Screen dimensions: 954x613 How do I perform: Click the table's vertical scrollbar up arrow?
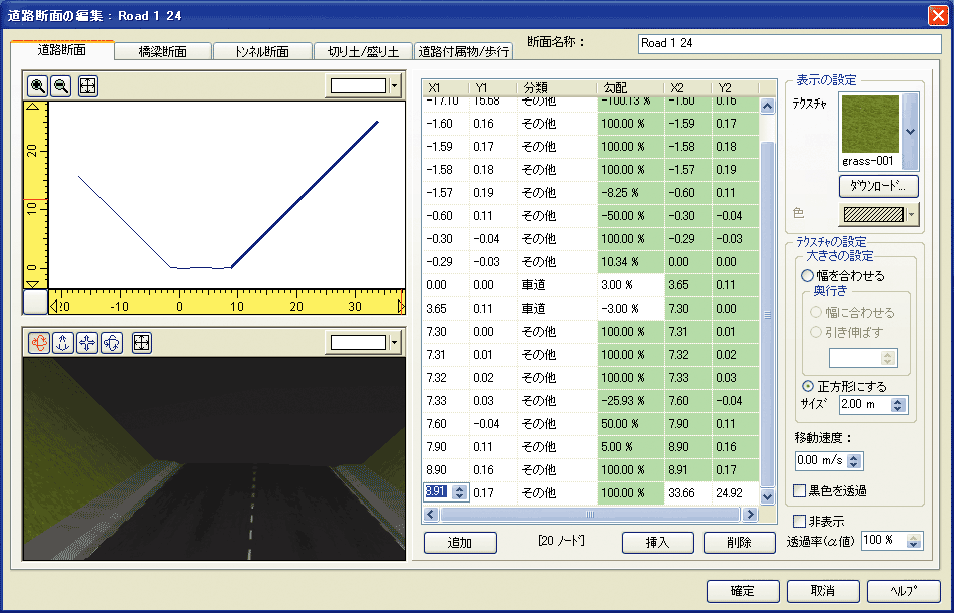click(767, 106)
